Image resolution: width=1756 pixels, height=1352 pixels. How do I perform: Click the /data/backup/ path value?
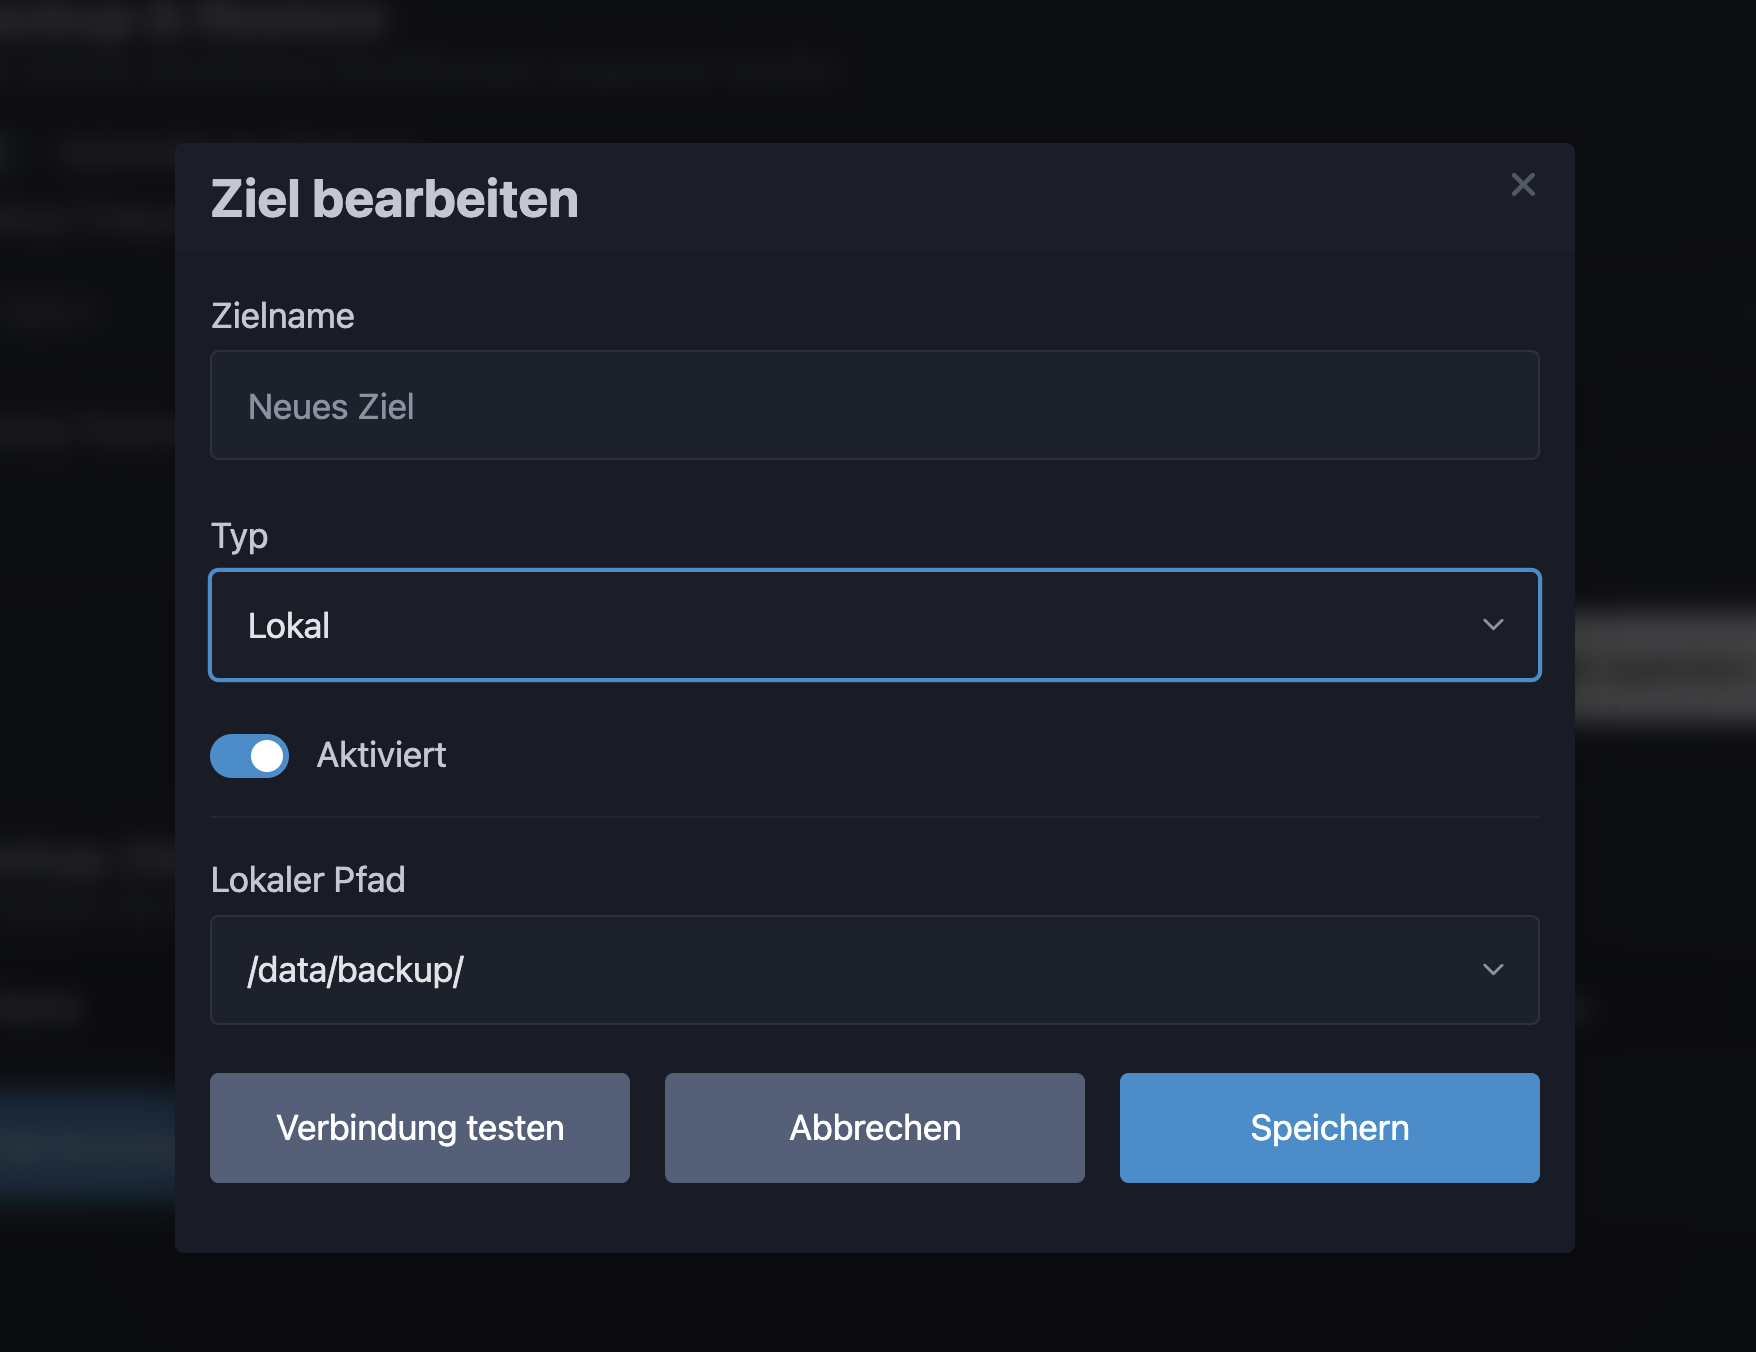tap(356, 970)
